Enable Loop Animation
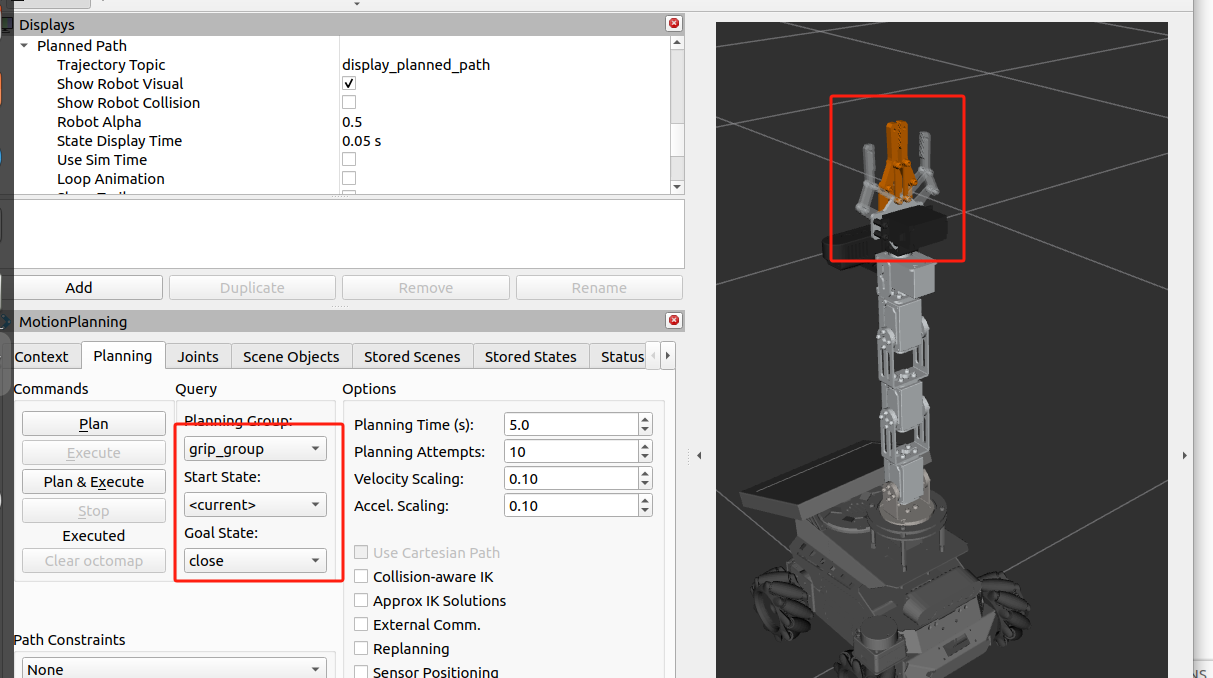1213x678 pixels. (349, 178)
